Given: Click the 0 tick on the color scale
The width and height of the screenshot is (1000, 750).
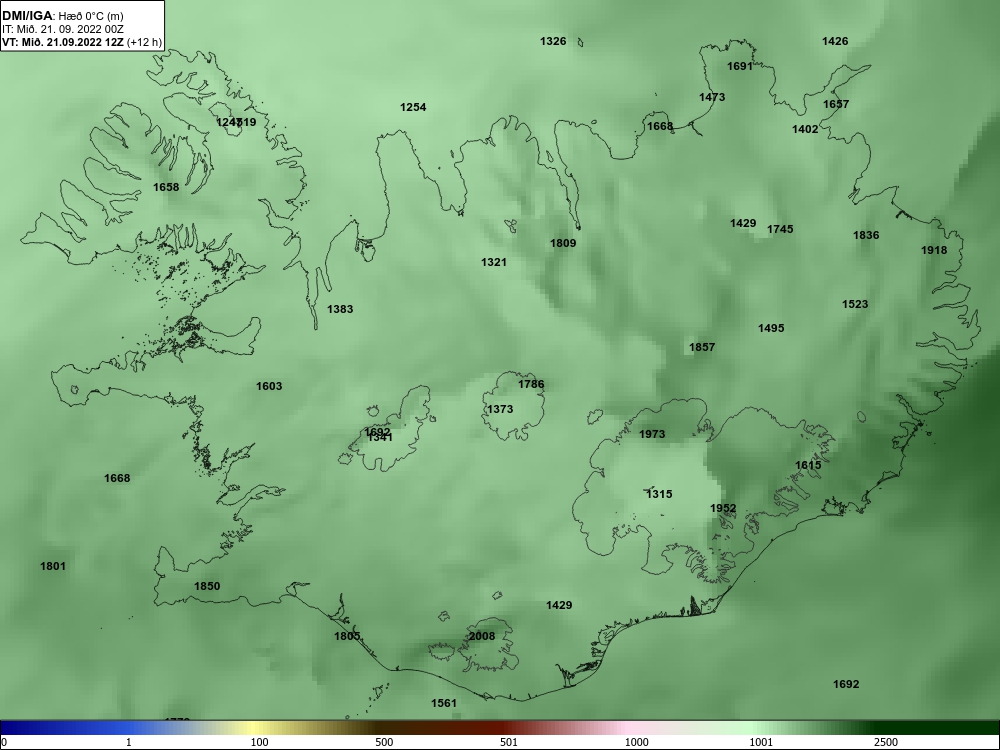Looking at the screenshot, I should coord(4,742).
